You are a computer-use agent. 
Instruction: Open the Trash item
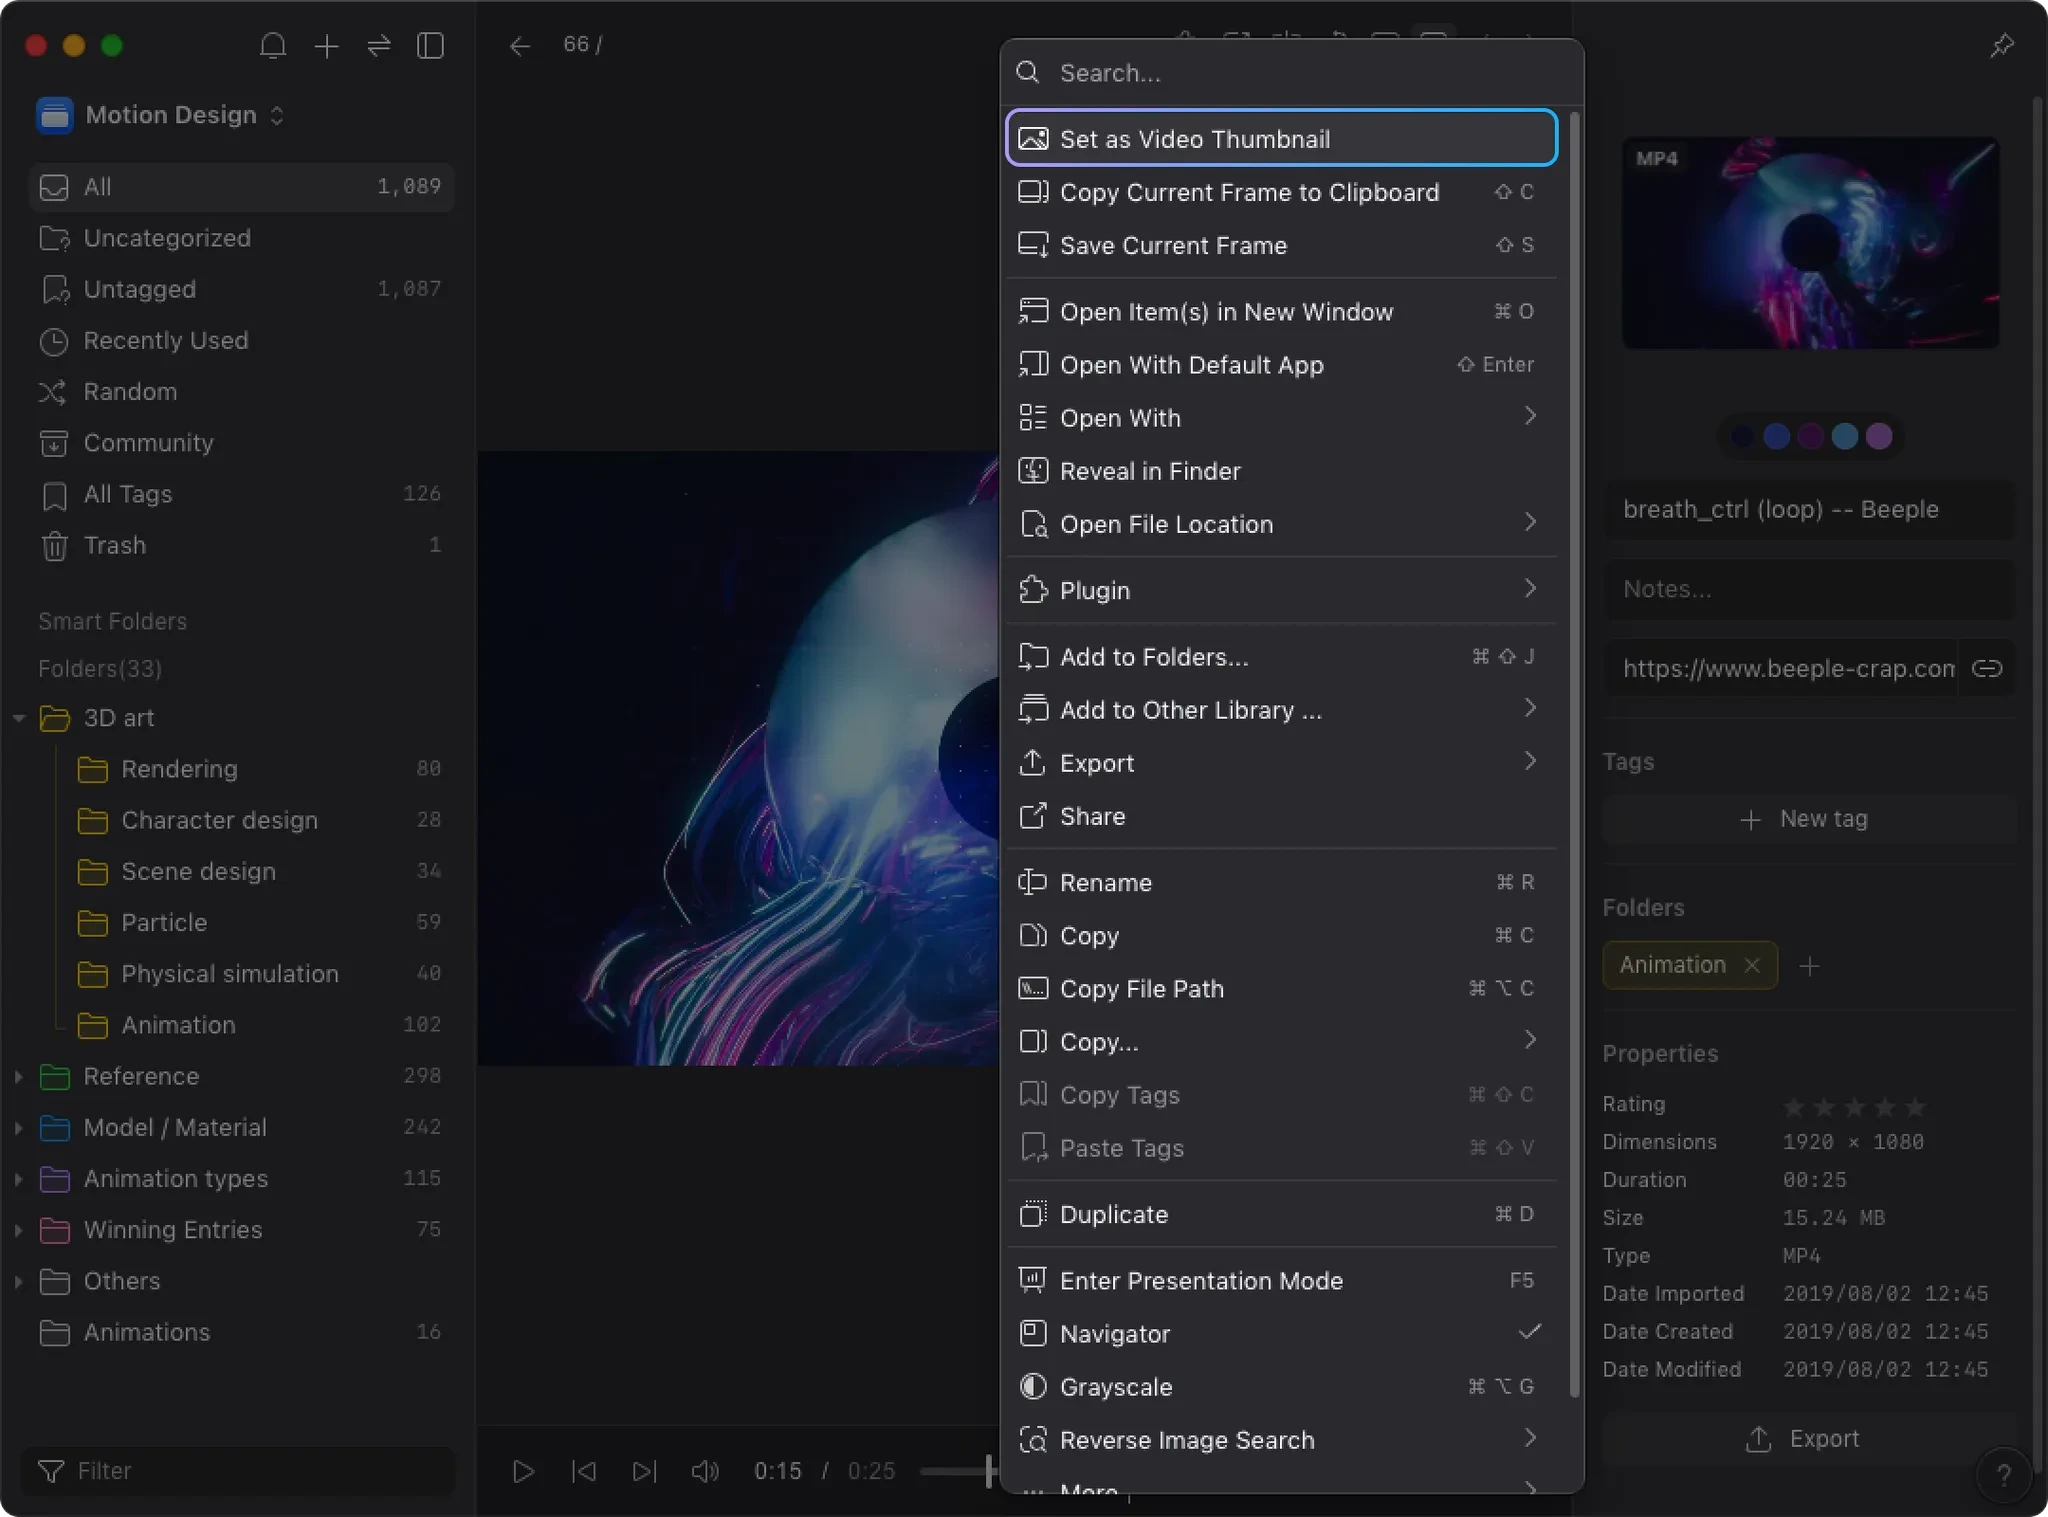(x=242, y=545)
